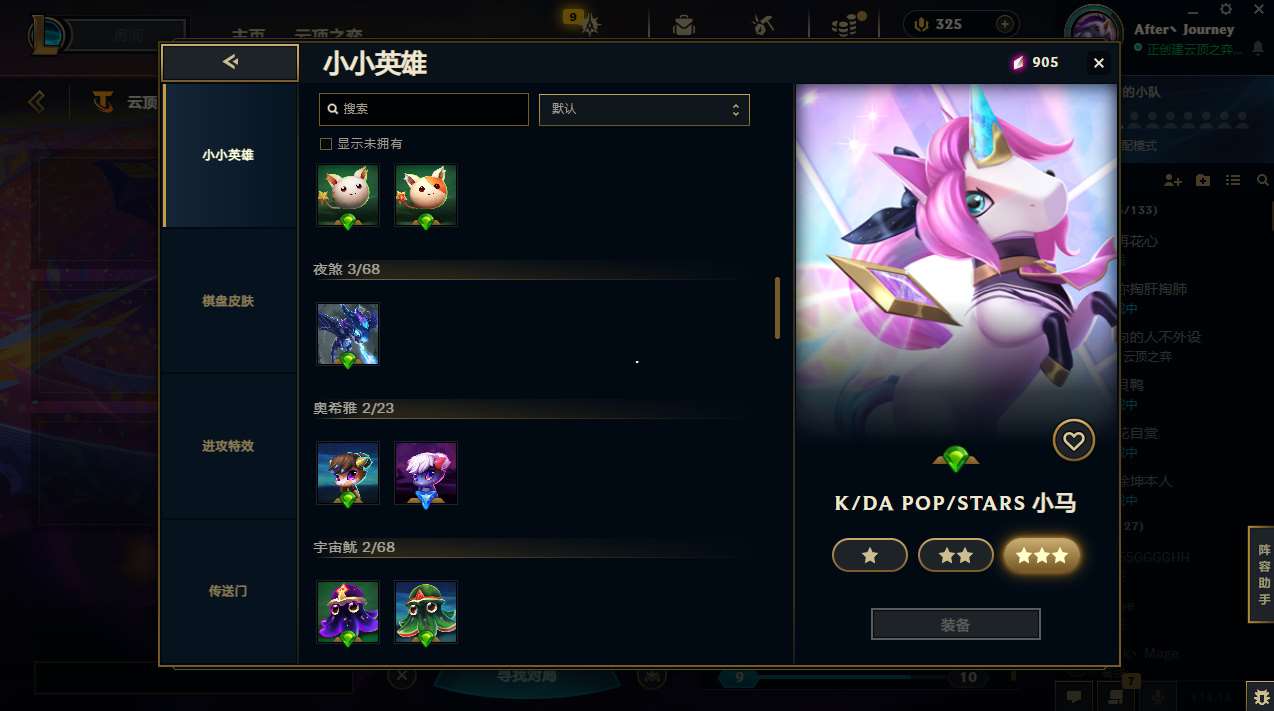Switch to the 进攻特效 tab
The height and width of the screenshot is (711, 1274).
[229, 446]
